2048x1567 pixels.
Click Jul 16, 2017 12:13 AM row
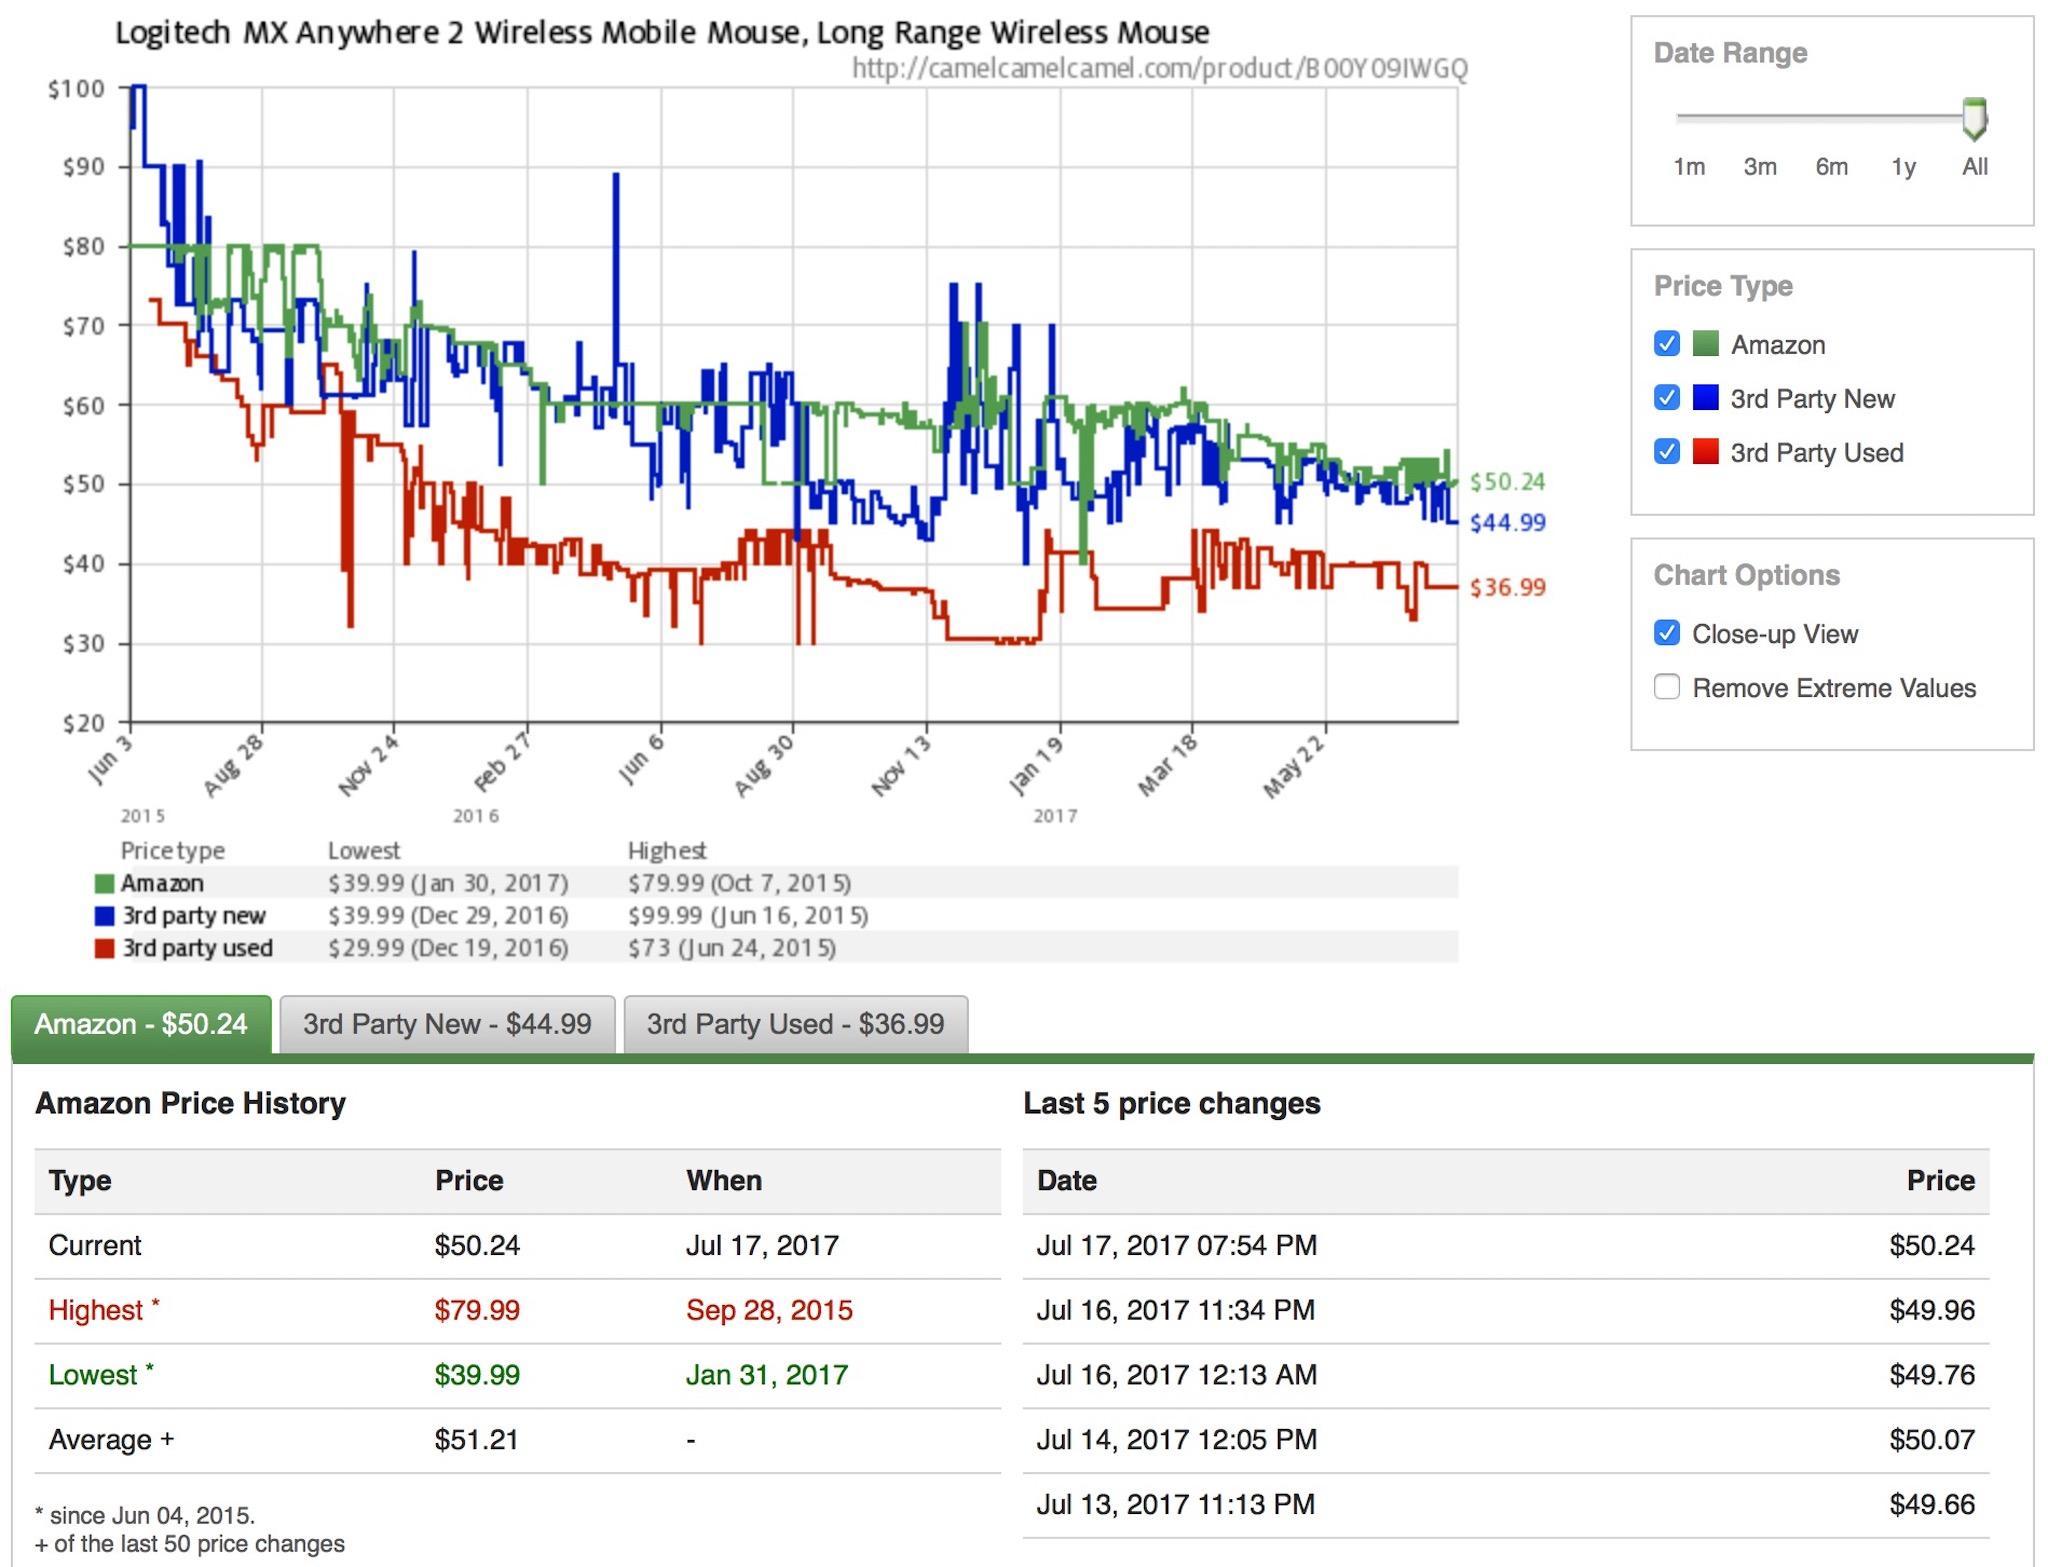pos(1506,1375)
